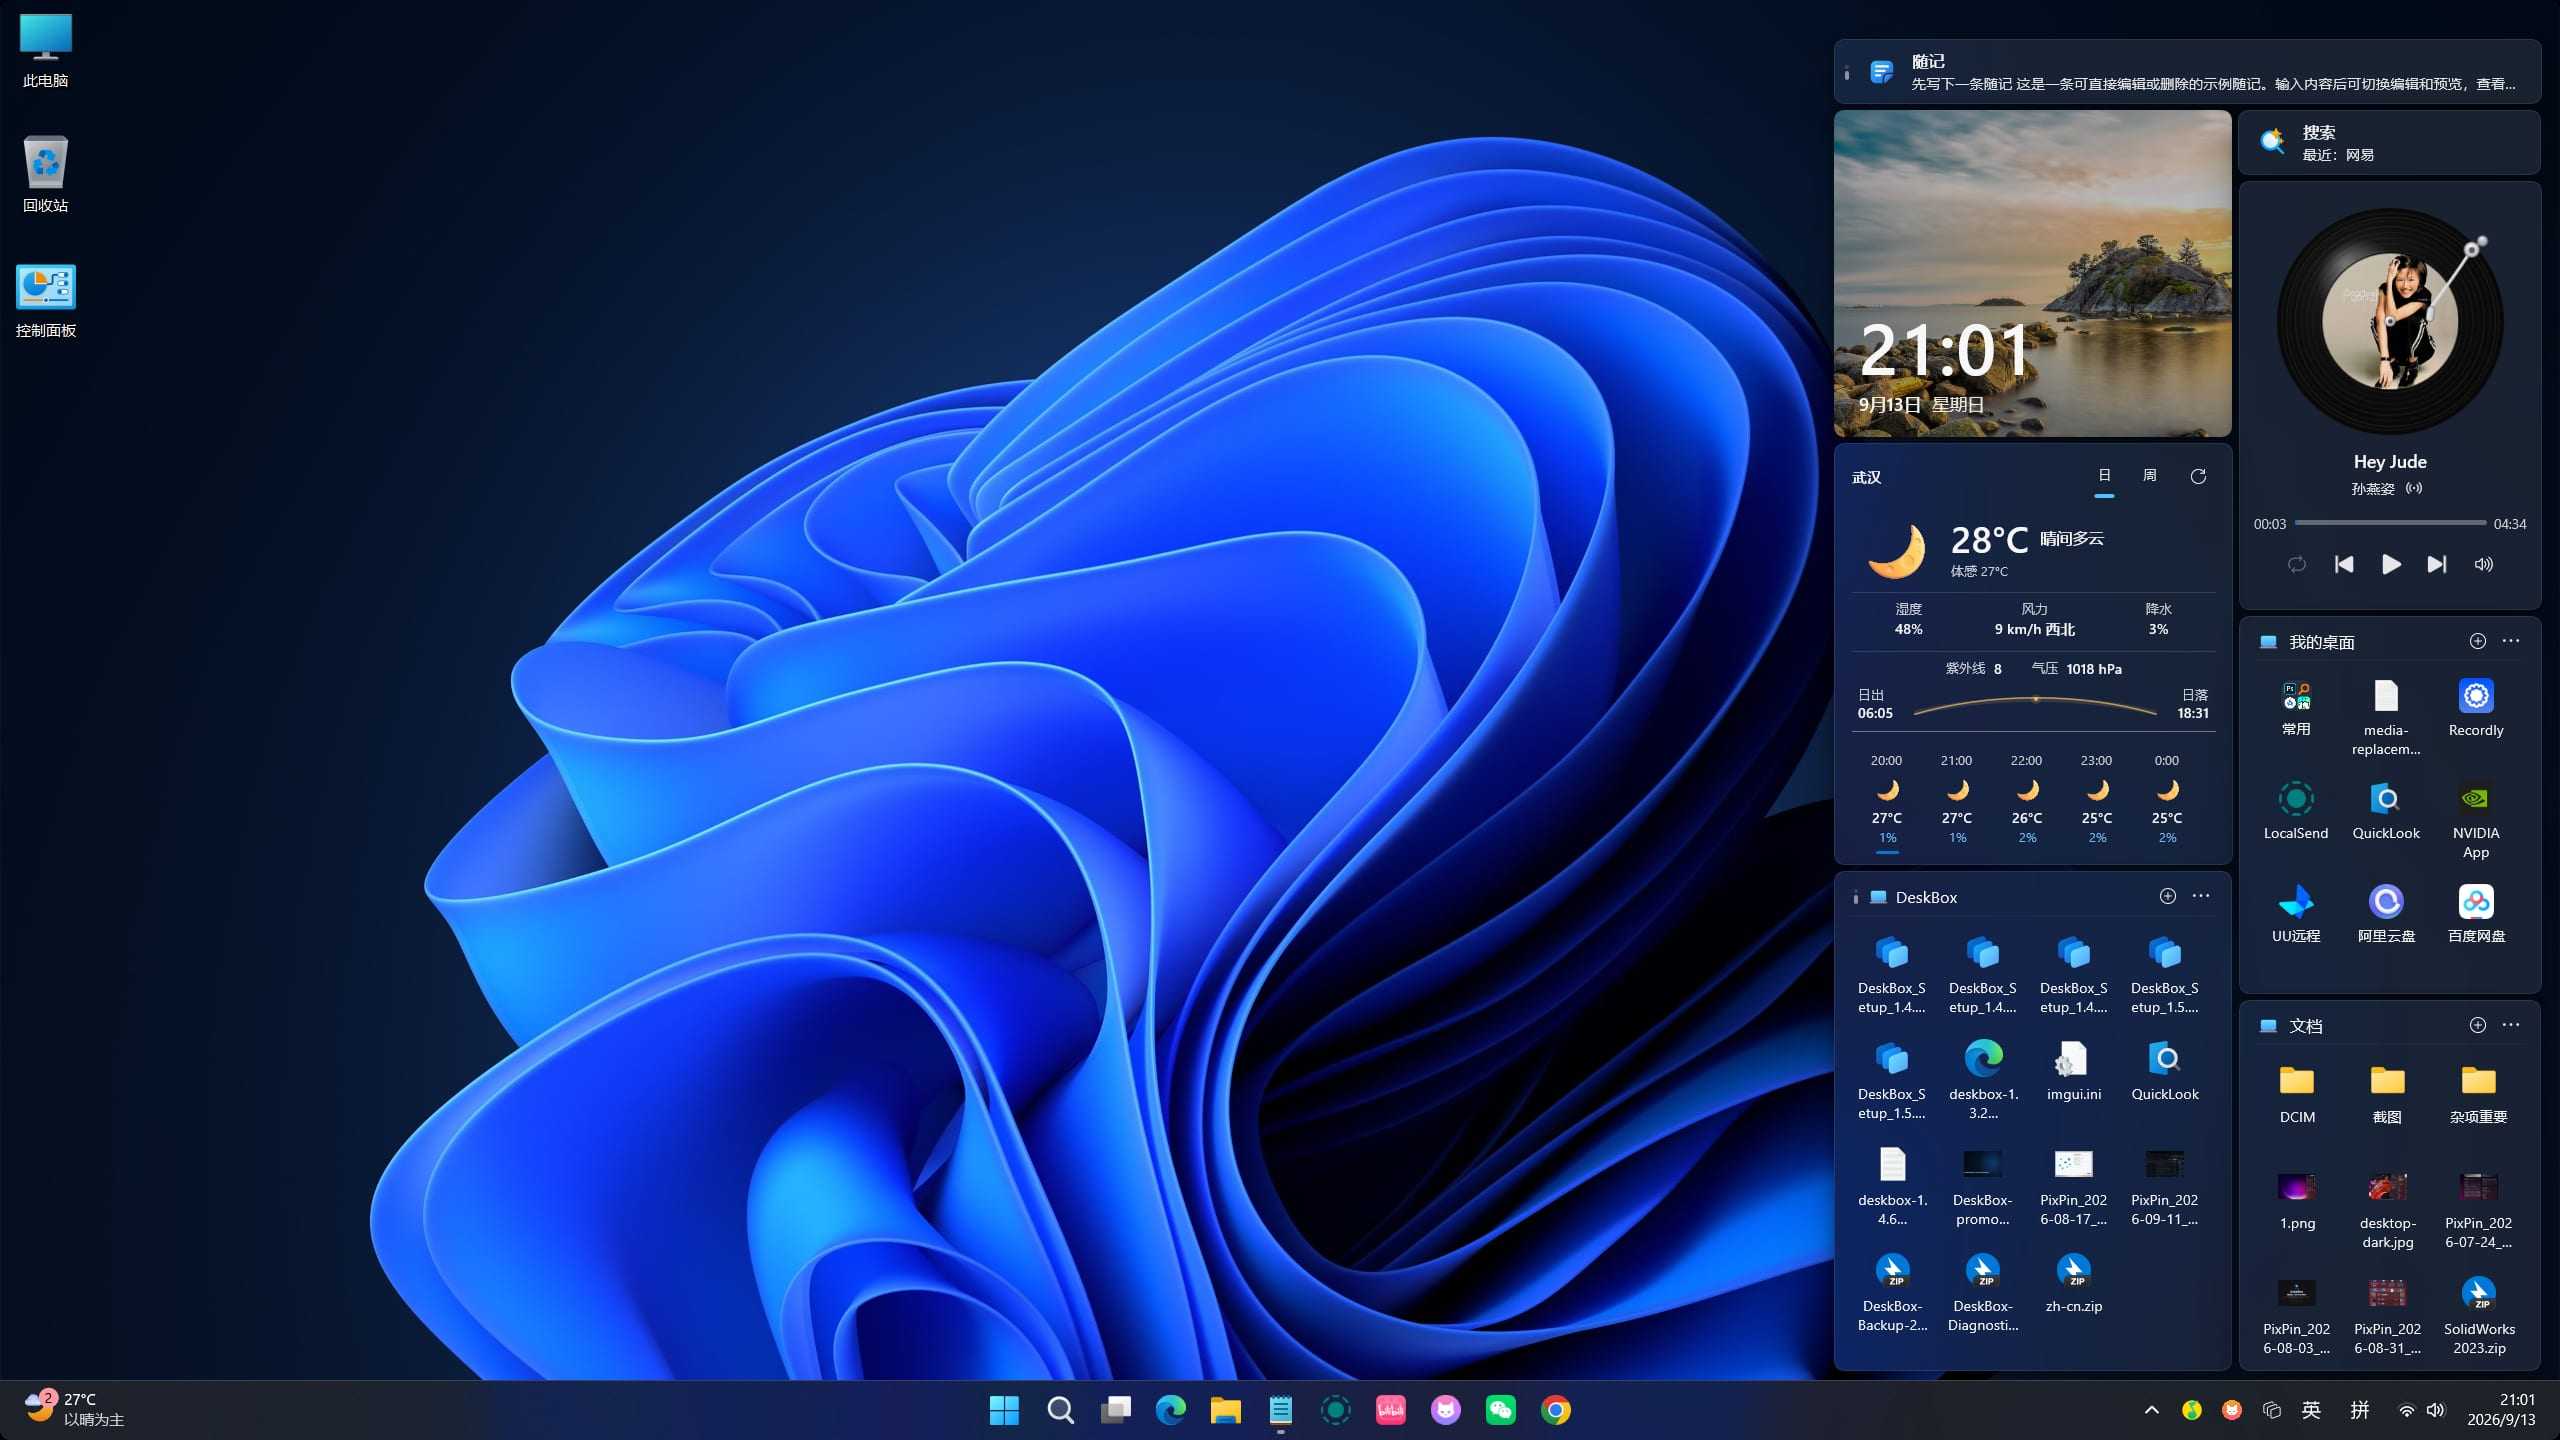2560x1440 pixels.
Task: Select the 0:00 hourly forecast
Action: point(2167,799)
